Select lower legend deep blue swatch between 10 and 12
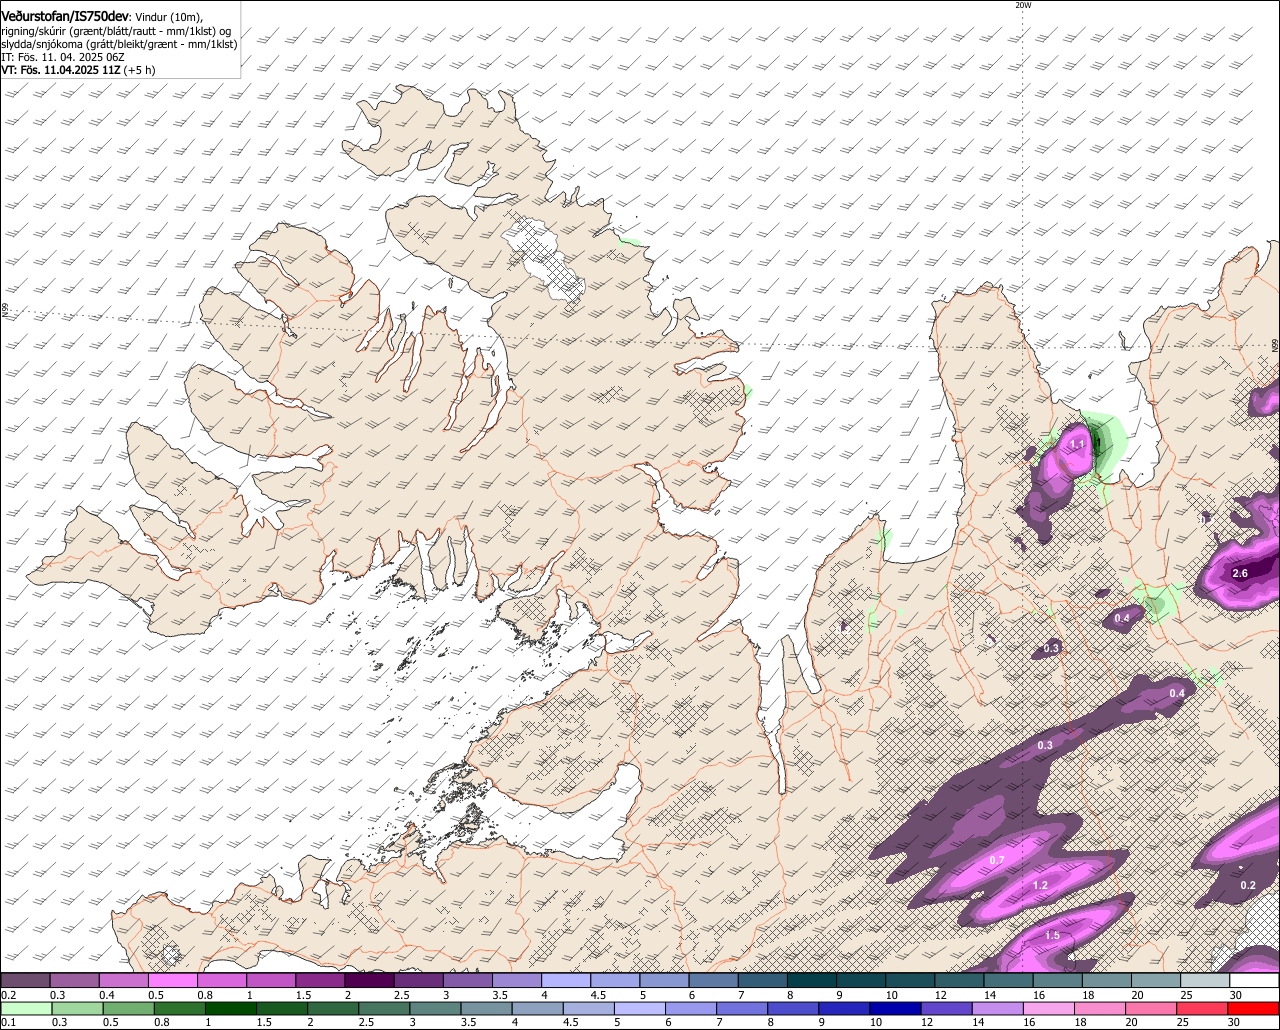Screen dimensions: 1280x1030 [895, 1008]
